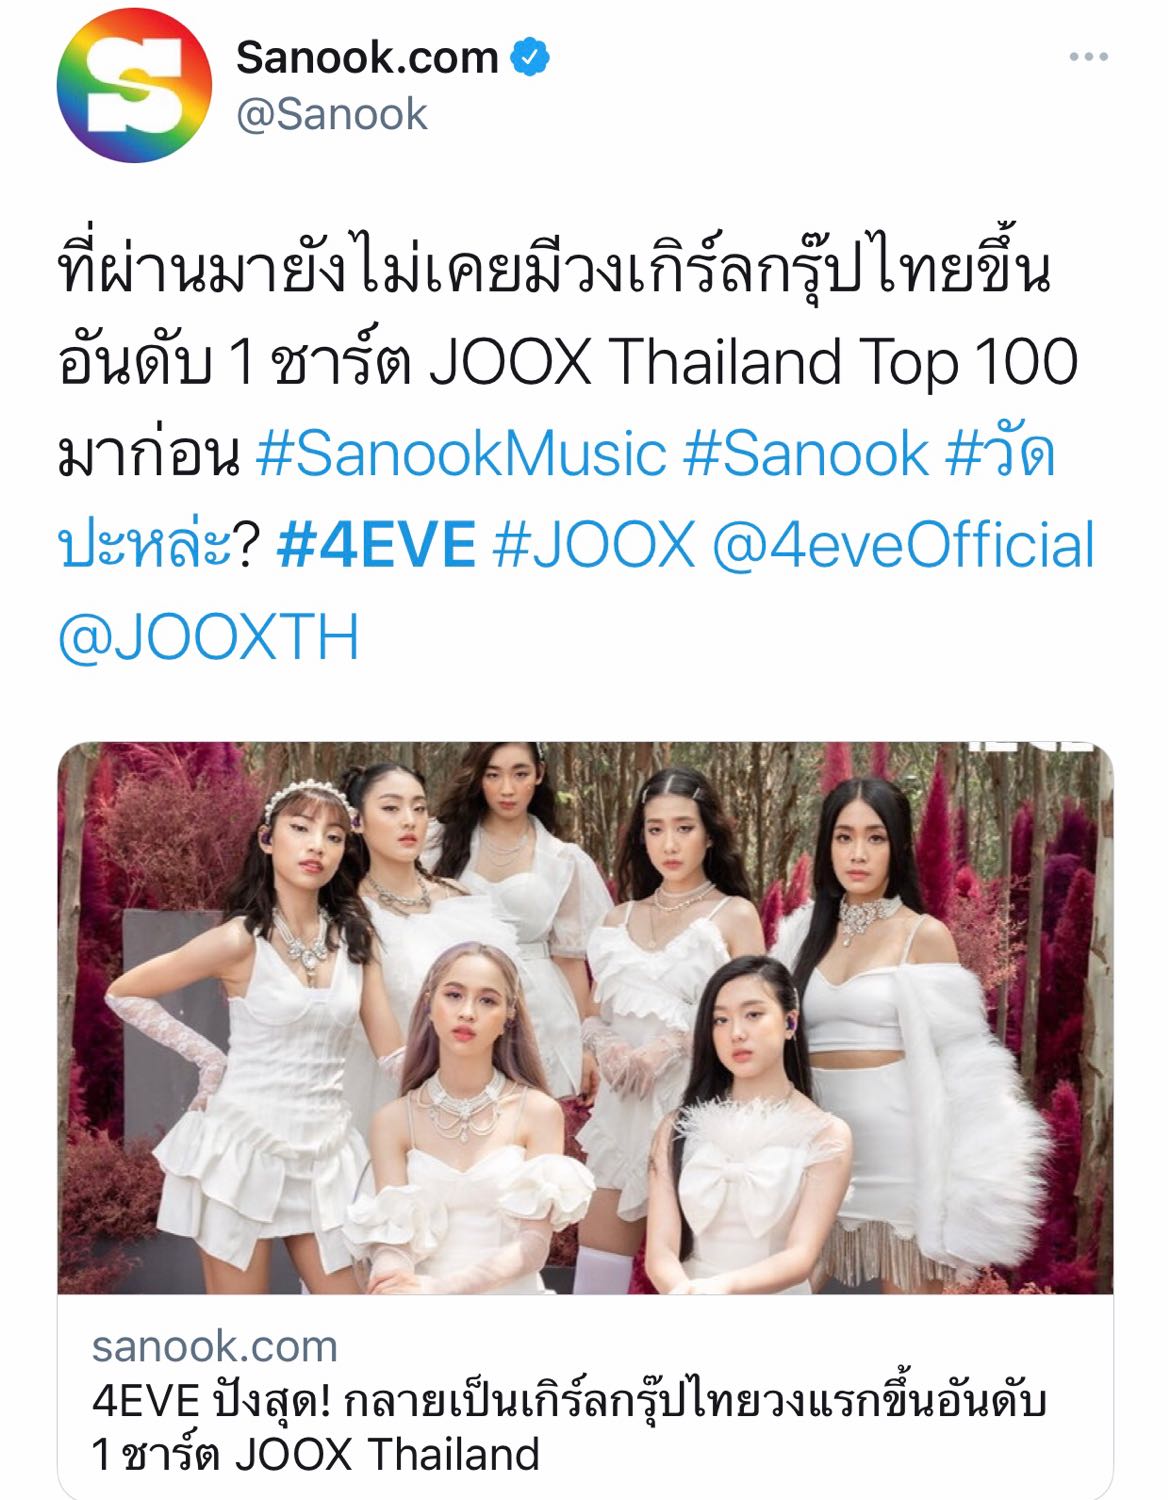Click the blue verified badge icon

530,58
